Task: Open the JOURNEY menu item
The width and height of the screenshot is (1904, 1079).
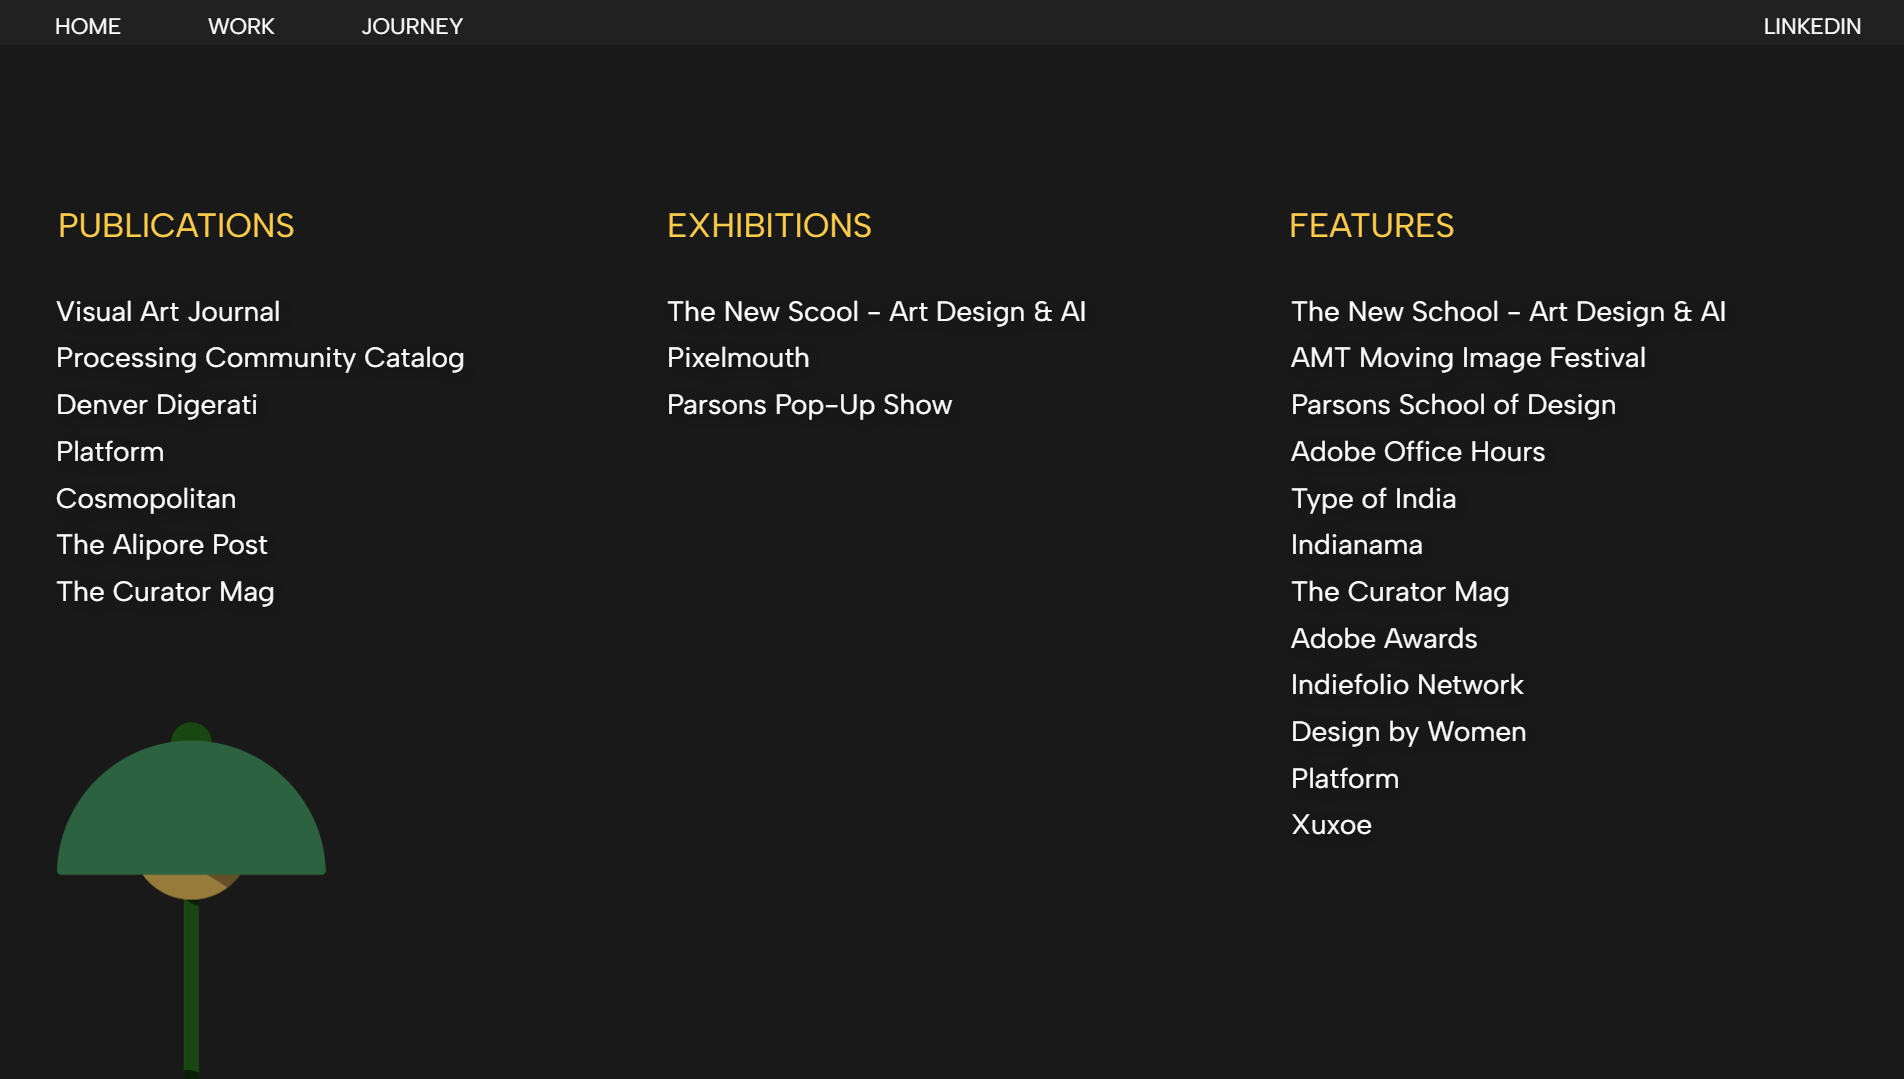Action: [412, 26]
